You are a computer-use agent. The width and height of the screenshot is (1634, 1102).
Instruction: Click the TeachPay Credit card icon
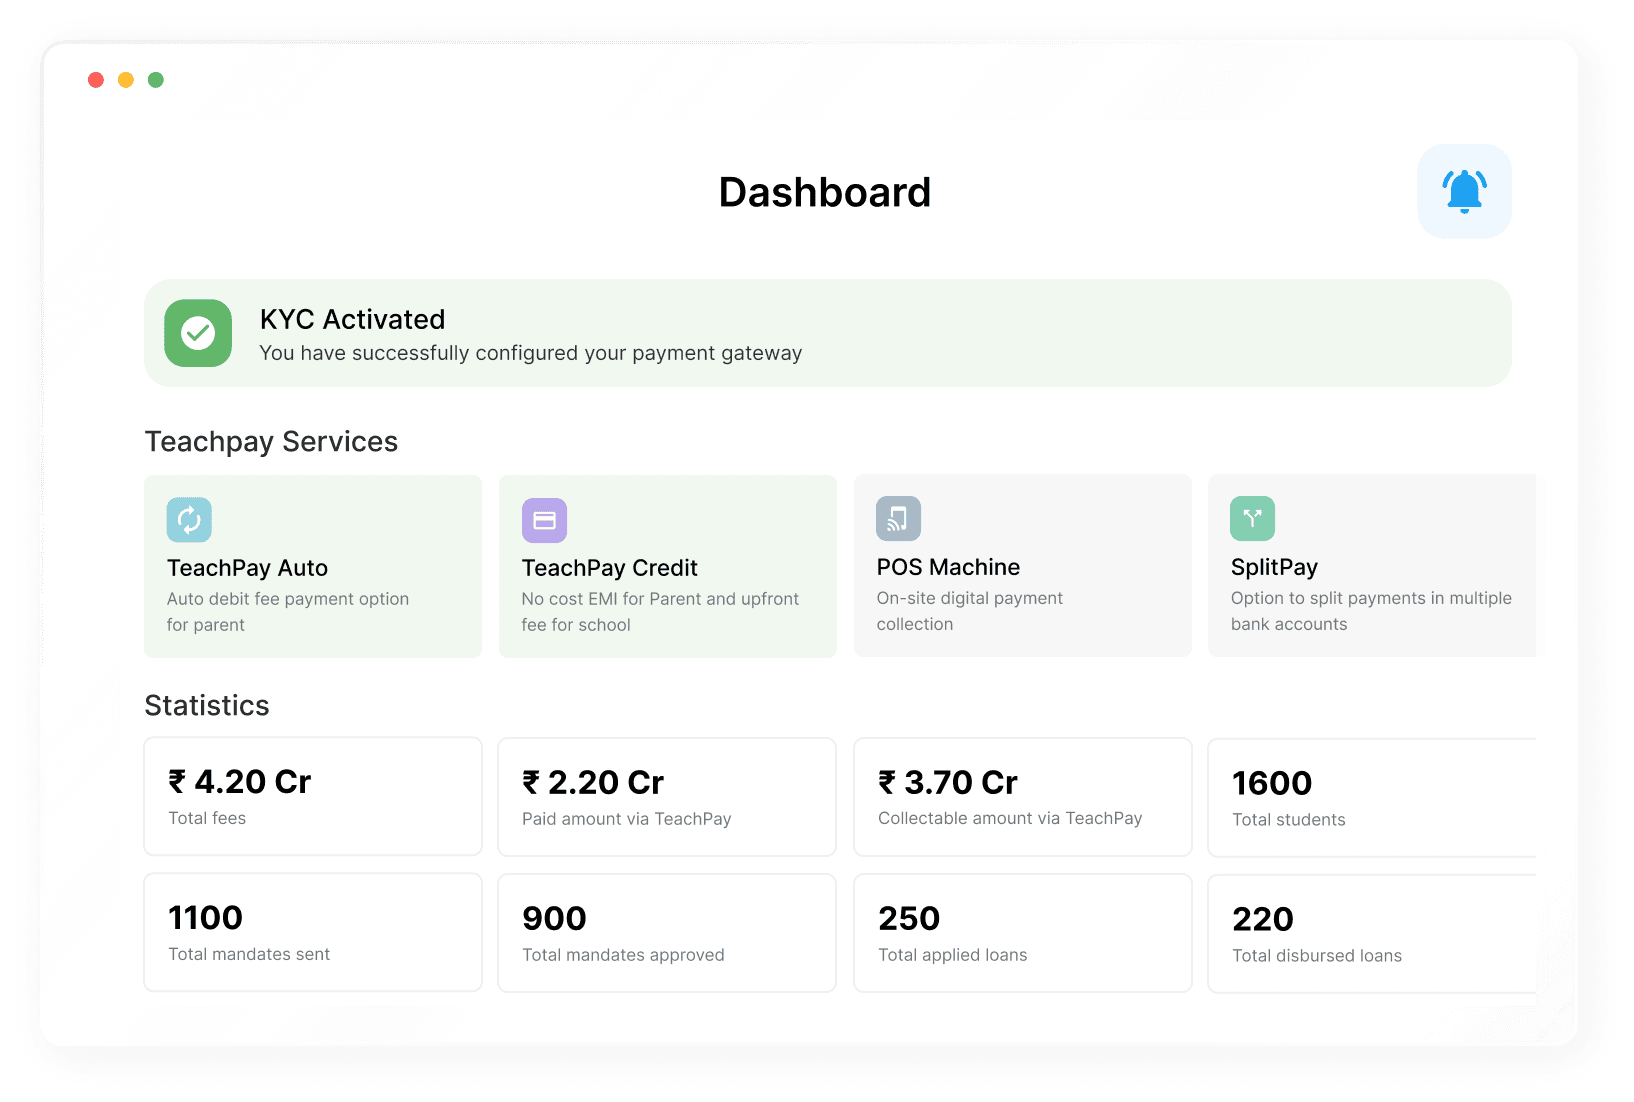[544, 520]
